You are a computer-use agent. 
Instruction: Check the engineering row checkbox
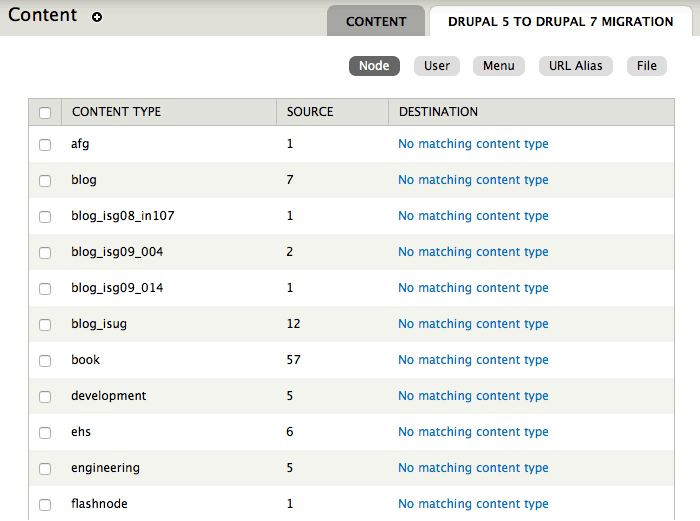(45, 468)
